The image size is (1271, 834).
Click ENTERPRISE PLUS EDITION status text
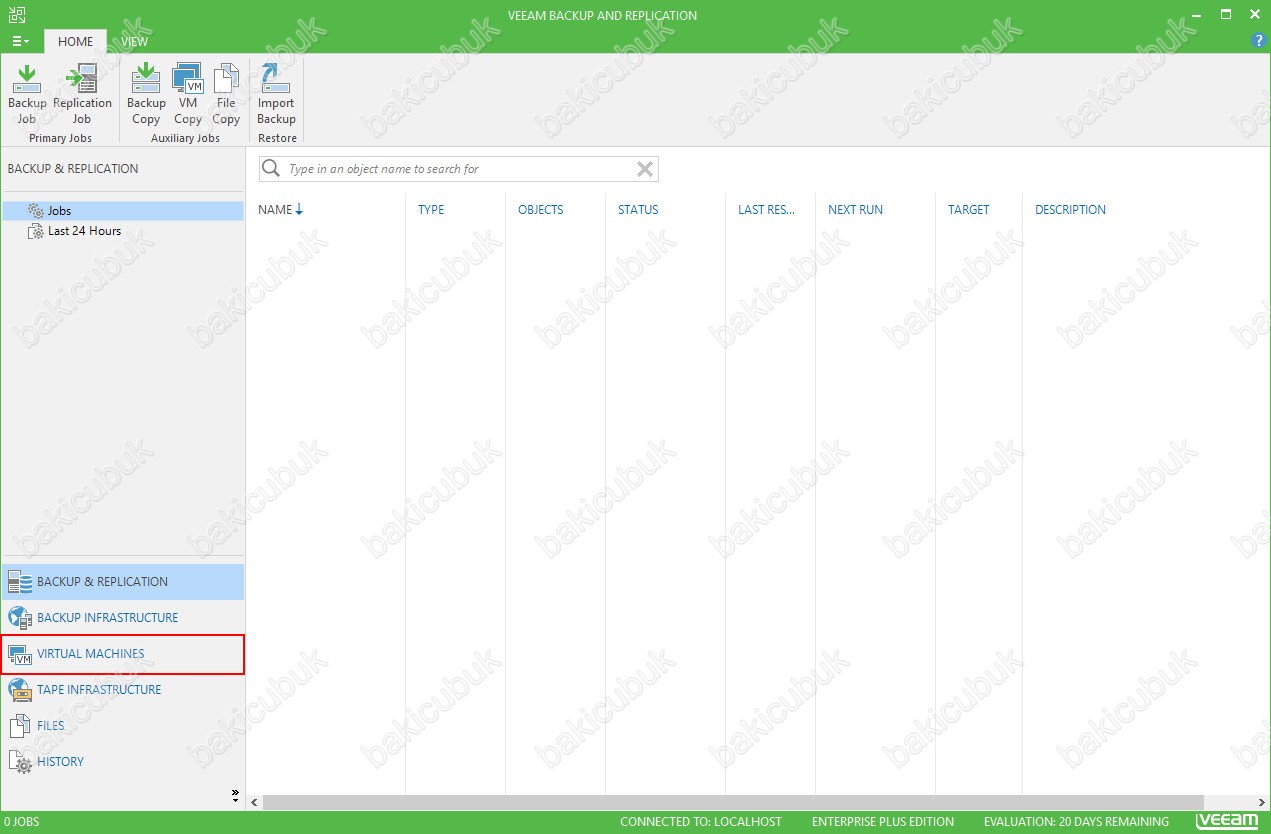click(883, 822)
